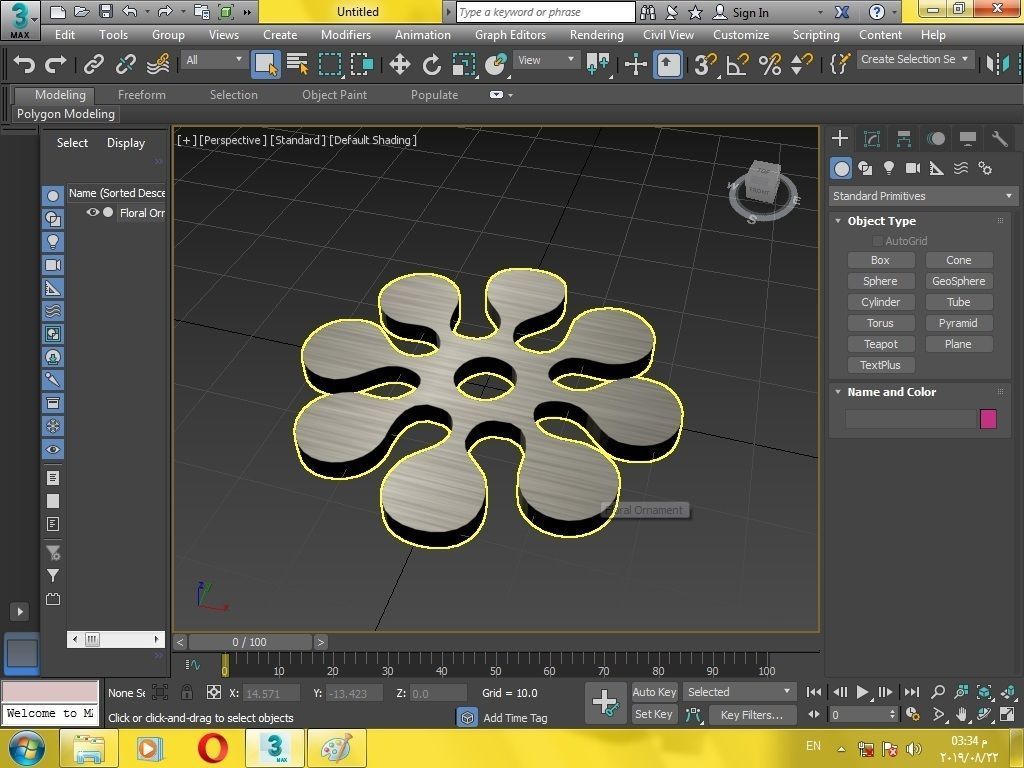Select the Shapes creation category icon

pos(865,168)
